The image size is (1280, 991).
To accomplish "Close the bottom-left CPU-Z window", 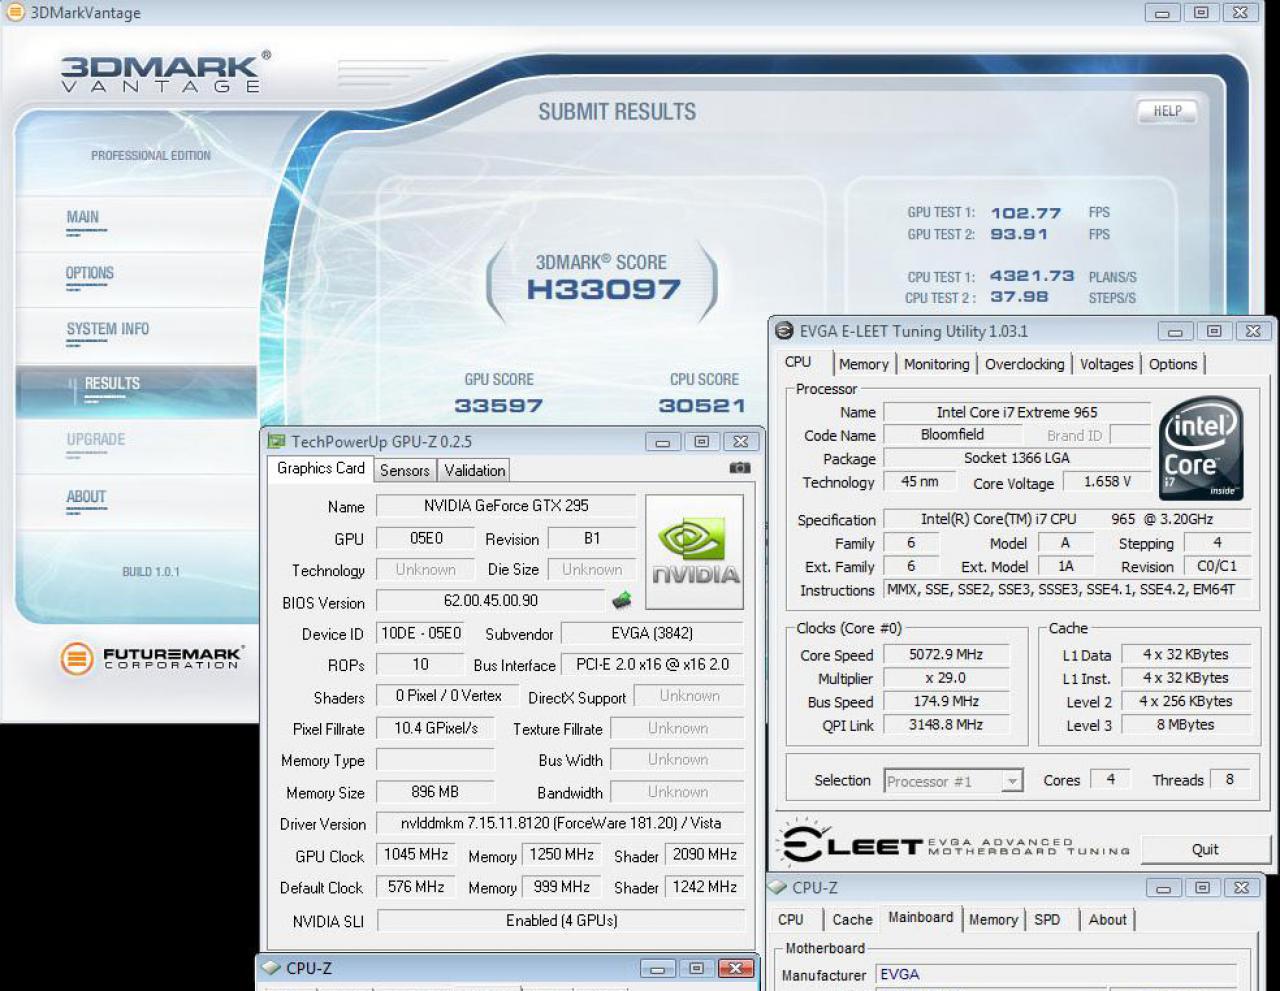I will point(735,968).
